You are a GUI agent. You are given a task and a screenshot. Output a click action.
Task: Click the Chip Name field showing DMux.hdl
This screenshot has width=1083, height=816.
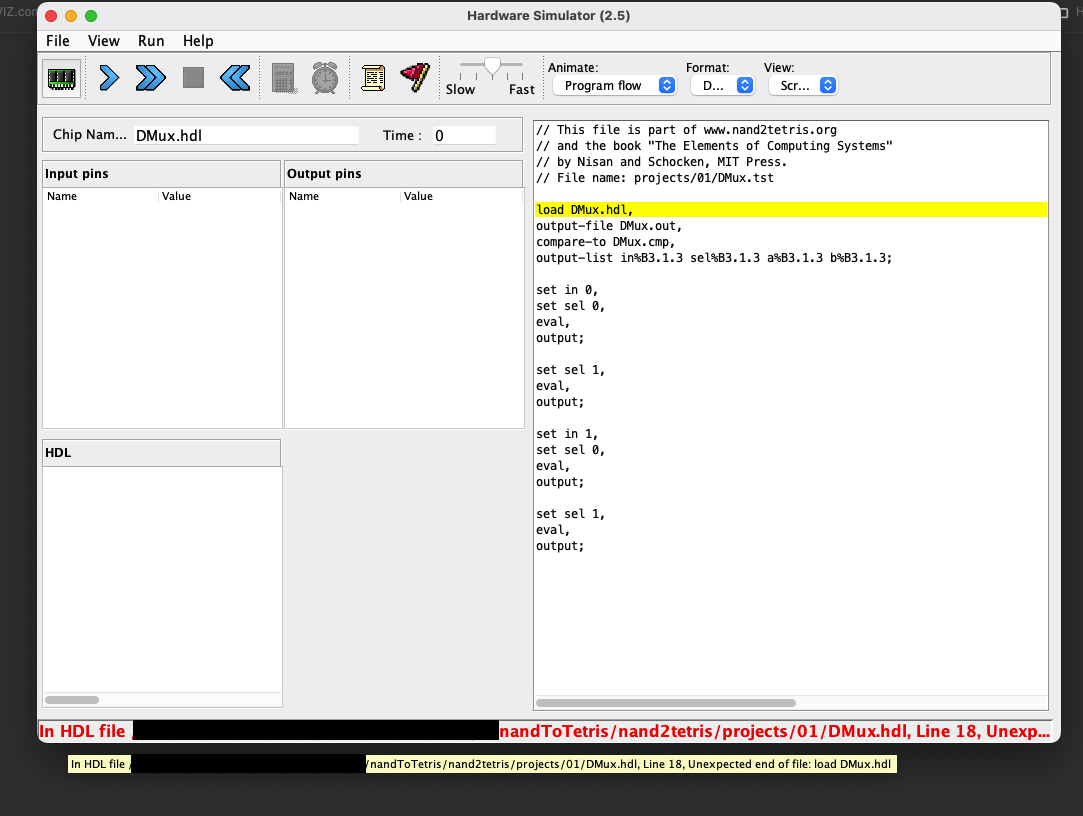(x=245, y=135)
